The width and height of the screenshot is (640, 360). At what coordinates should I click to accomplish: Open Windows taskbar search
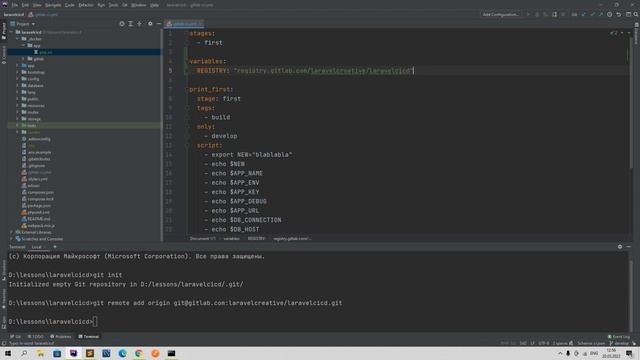[24, 353]
